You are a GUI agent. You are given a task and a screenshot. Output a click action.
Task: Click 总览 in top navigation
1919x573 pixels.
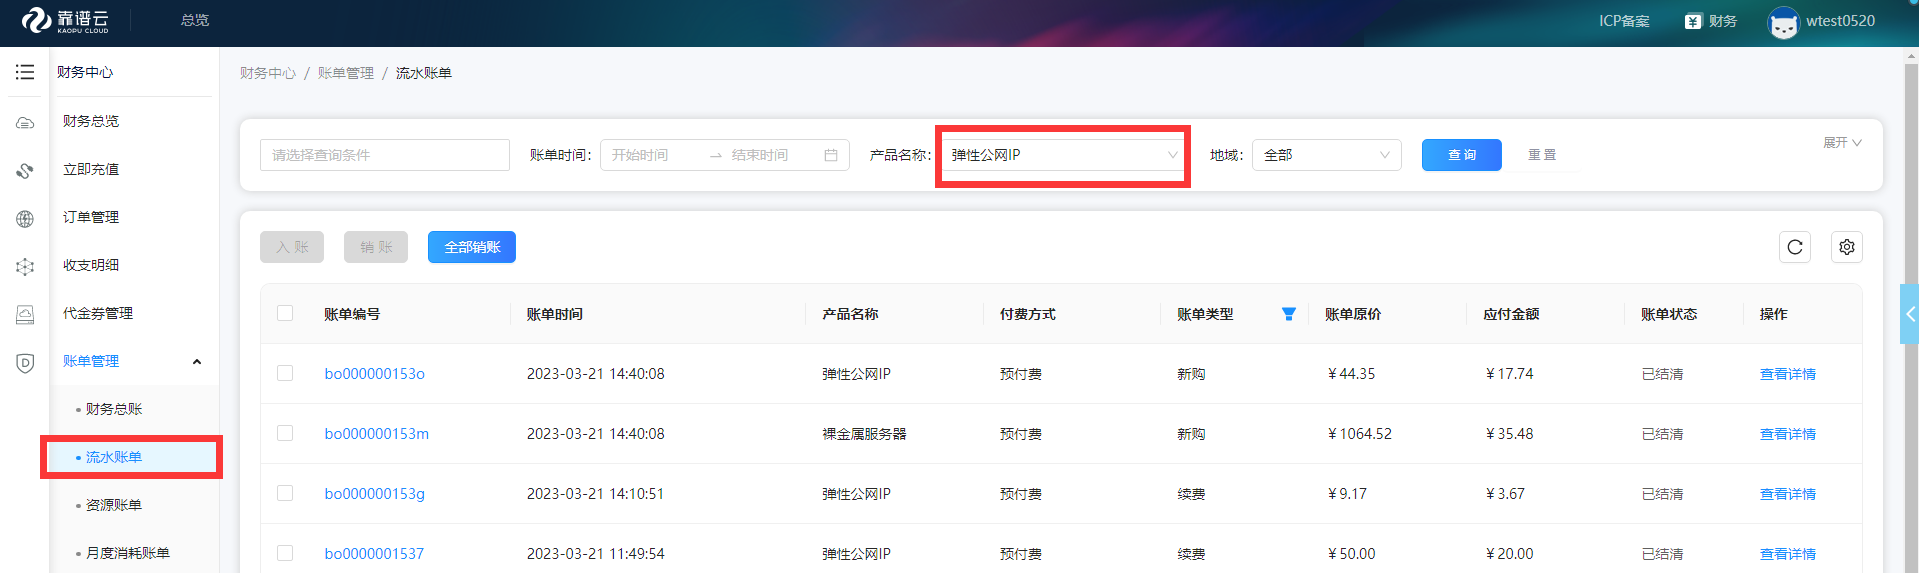pyautogui.click(x=195, y=20)
